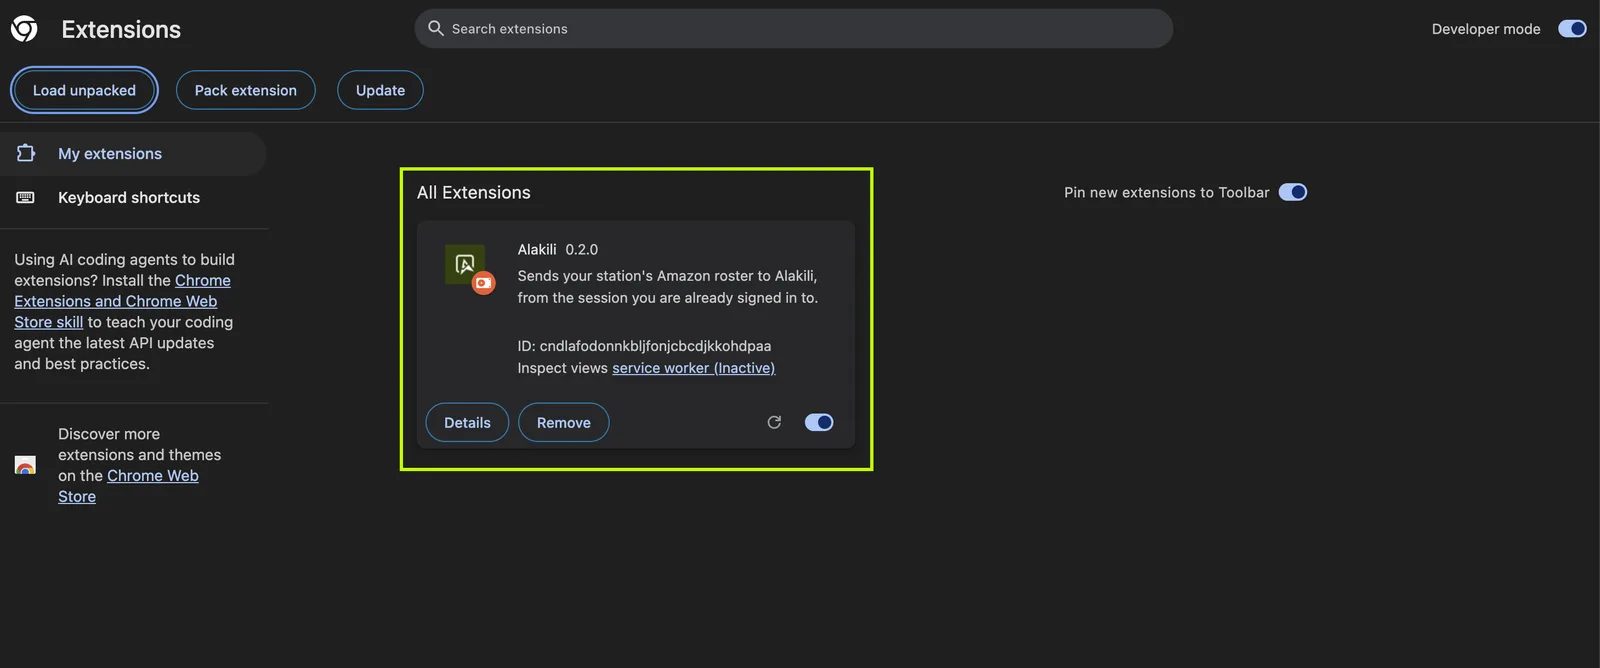
Task: Click the Keyboard shortcuts keyboard icon
Action: tap(26, 197)
